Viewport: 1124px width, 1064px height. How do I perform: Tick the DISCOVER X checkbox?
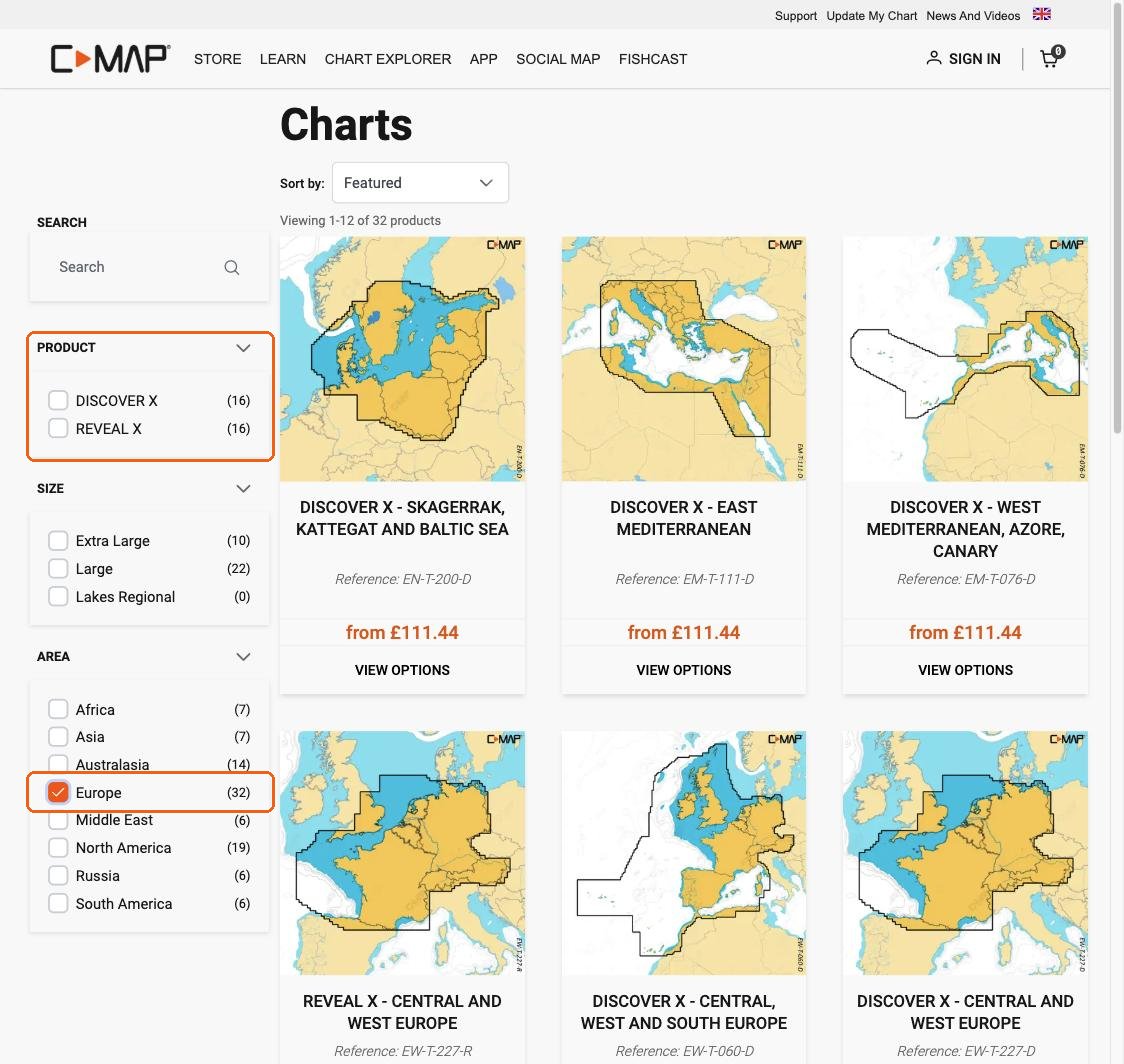coord(58,400)
